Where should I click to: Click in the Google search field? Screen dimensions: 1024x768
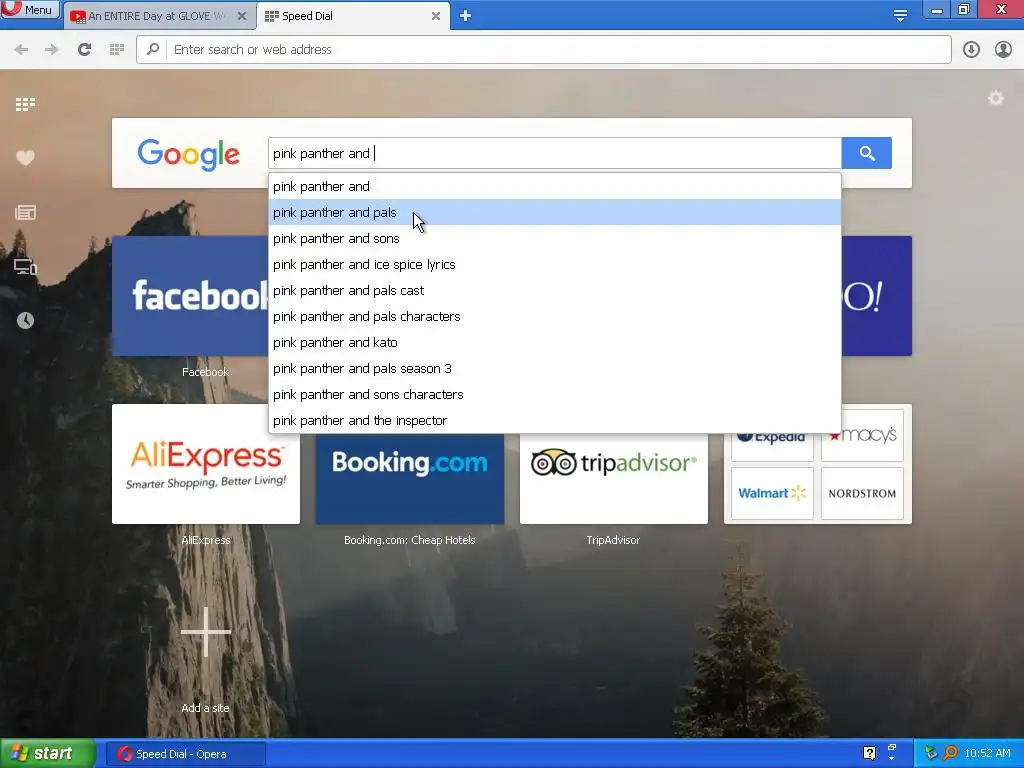[554, 153]
